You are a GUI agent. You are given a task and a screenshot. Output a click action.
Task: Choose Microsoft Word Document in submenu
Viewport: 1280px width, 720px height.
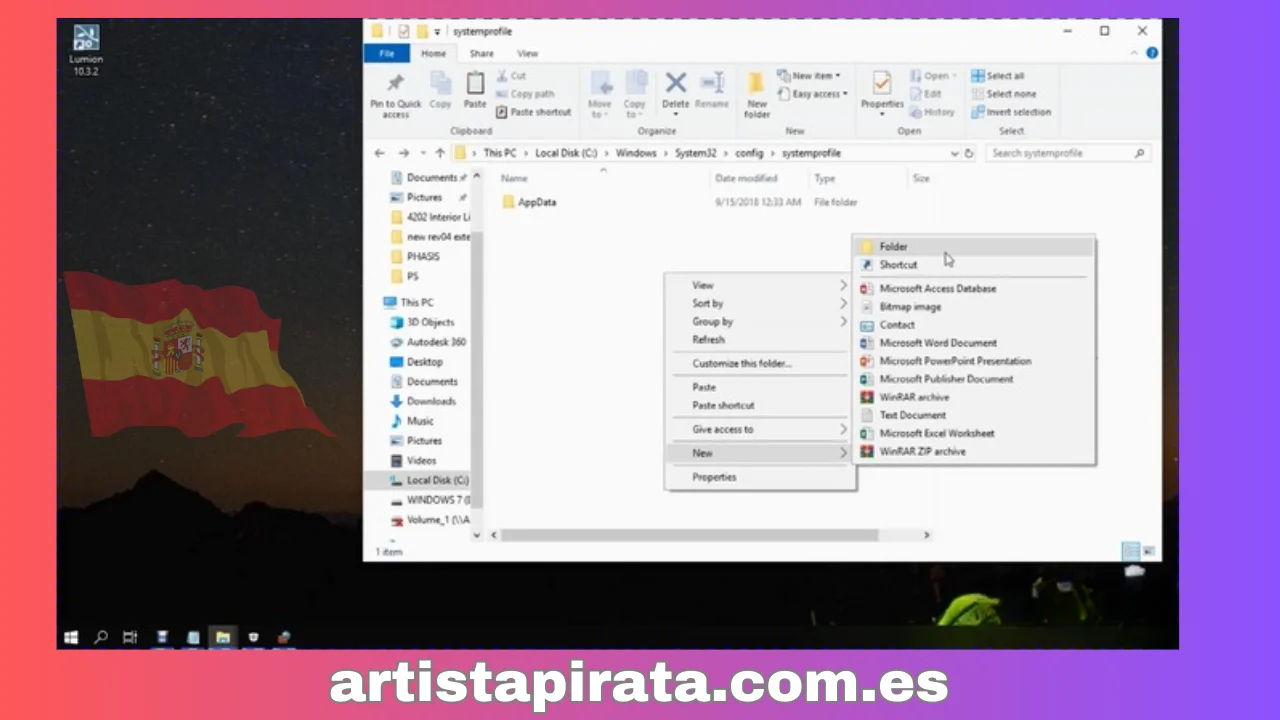click(x=972, y=343)
